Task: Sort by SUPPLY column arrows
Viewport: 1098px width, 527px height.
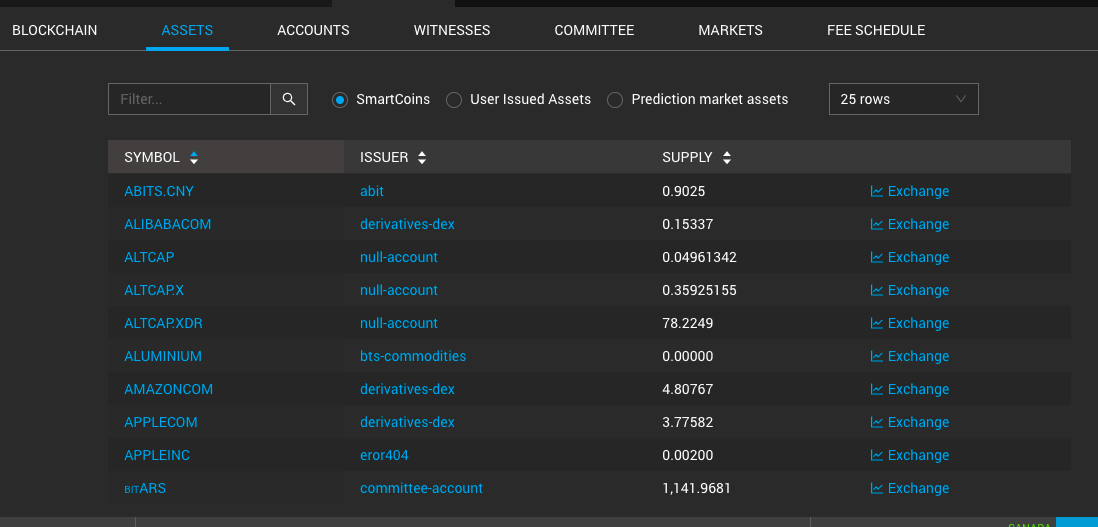Action: point(727,157)
